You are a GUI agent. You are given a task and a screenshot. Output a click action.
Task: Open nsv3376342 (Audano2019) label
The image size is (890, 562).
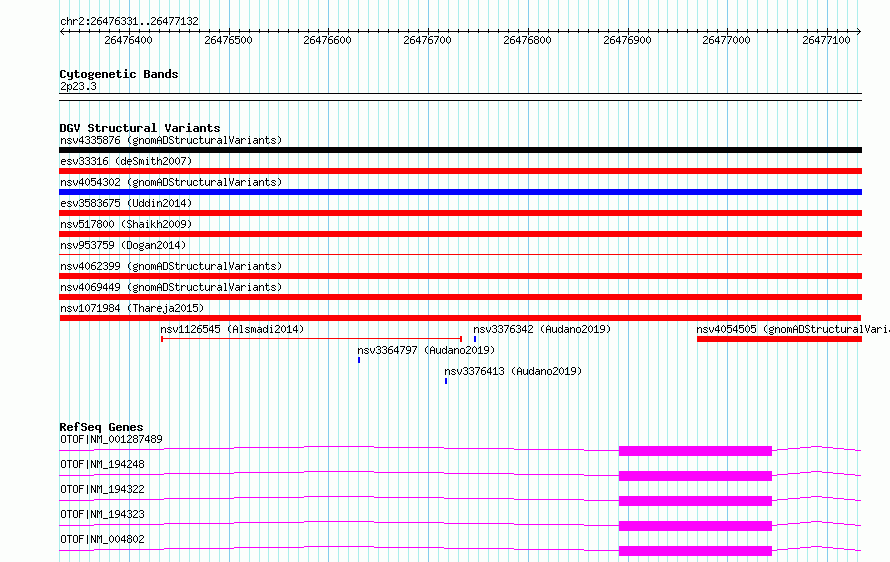[542, 329]
